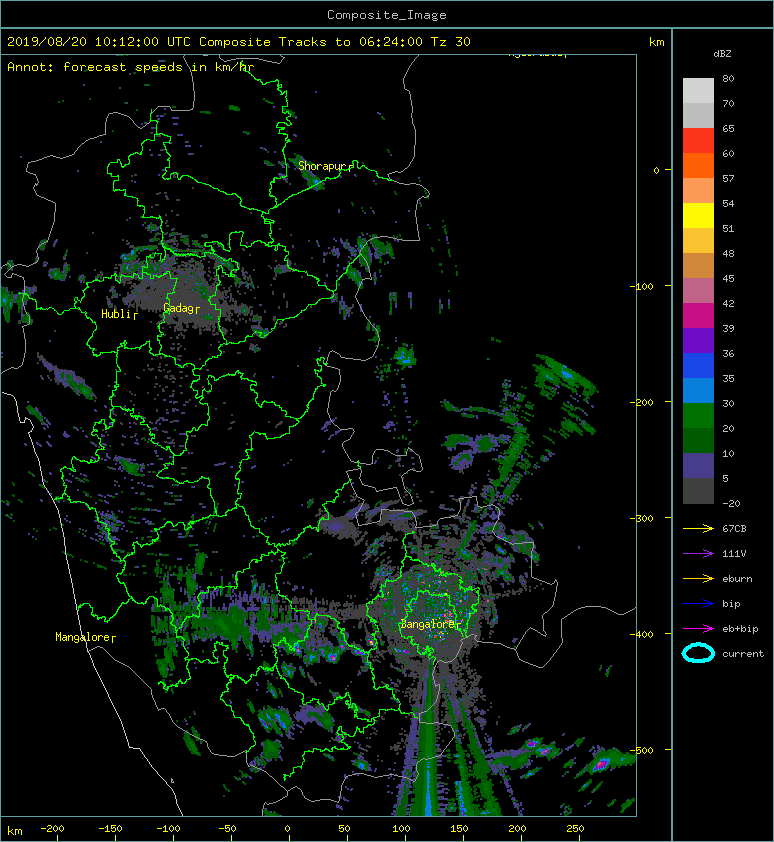The width and height of the screenshot is (774, 842).
Task: Click the km unit label in the top-right header
Action: (x=656, y=42)
